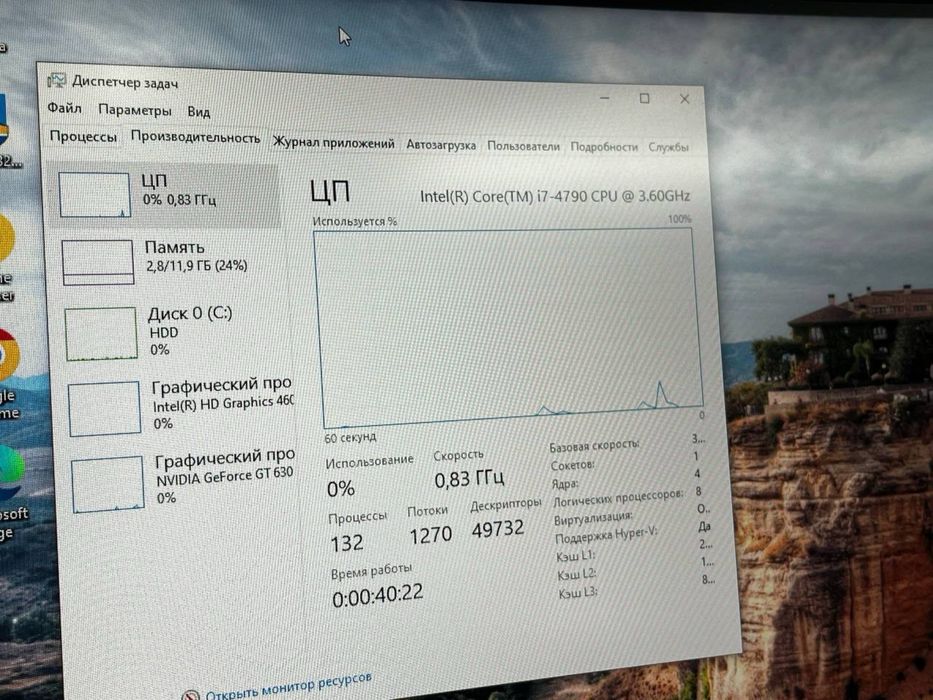Select the ЦП mini graph thumbnail
Screen dimensions: 933x700
tap(94, 195)
